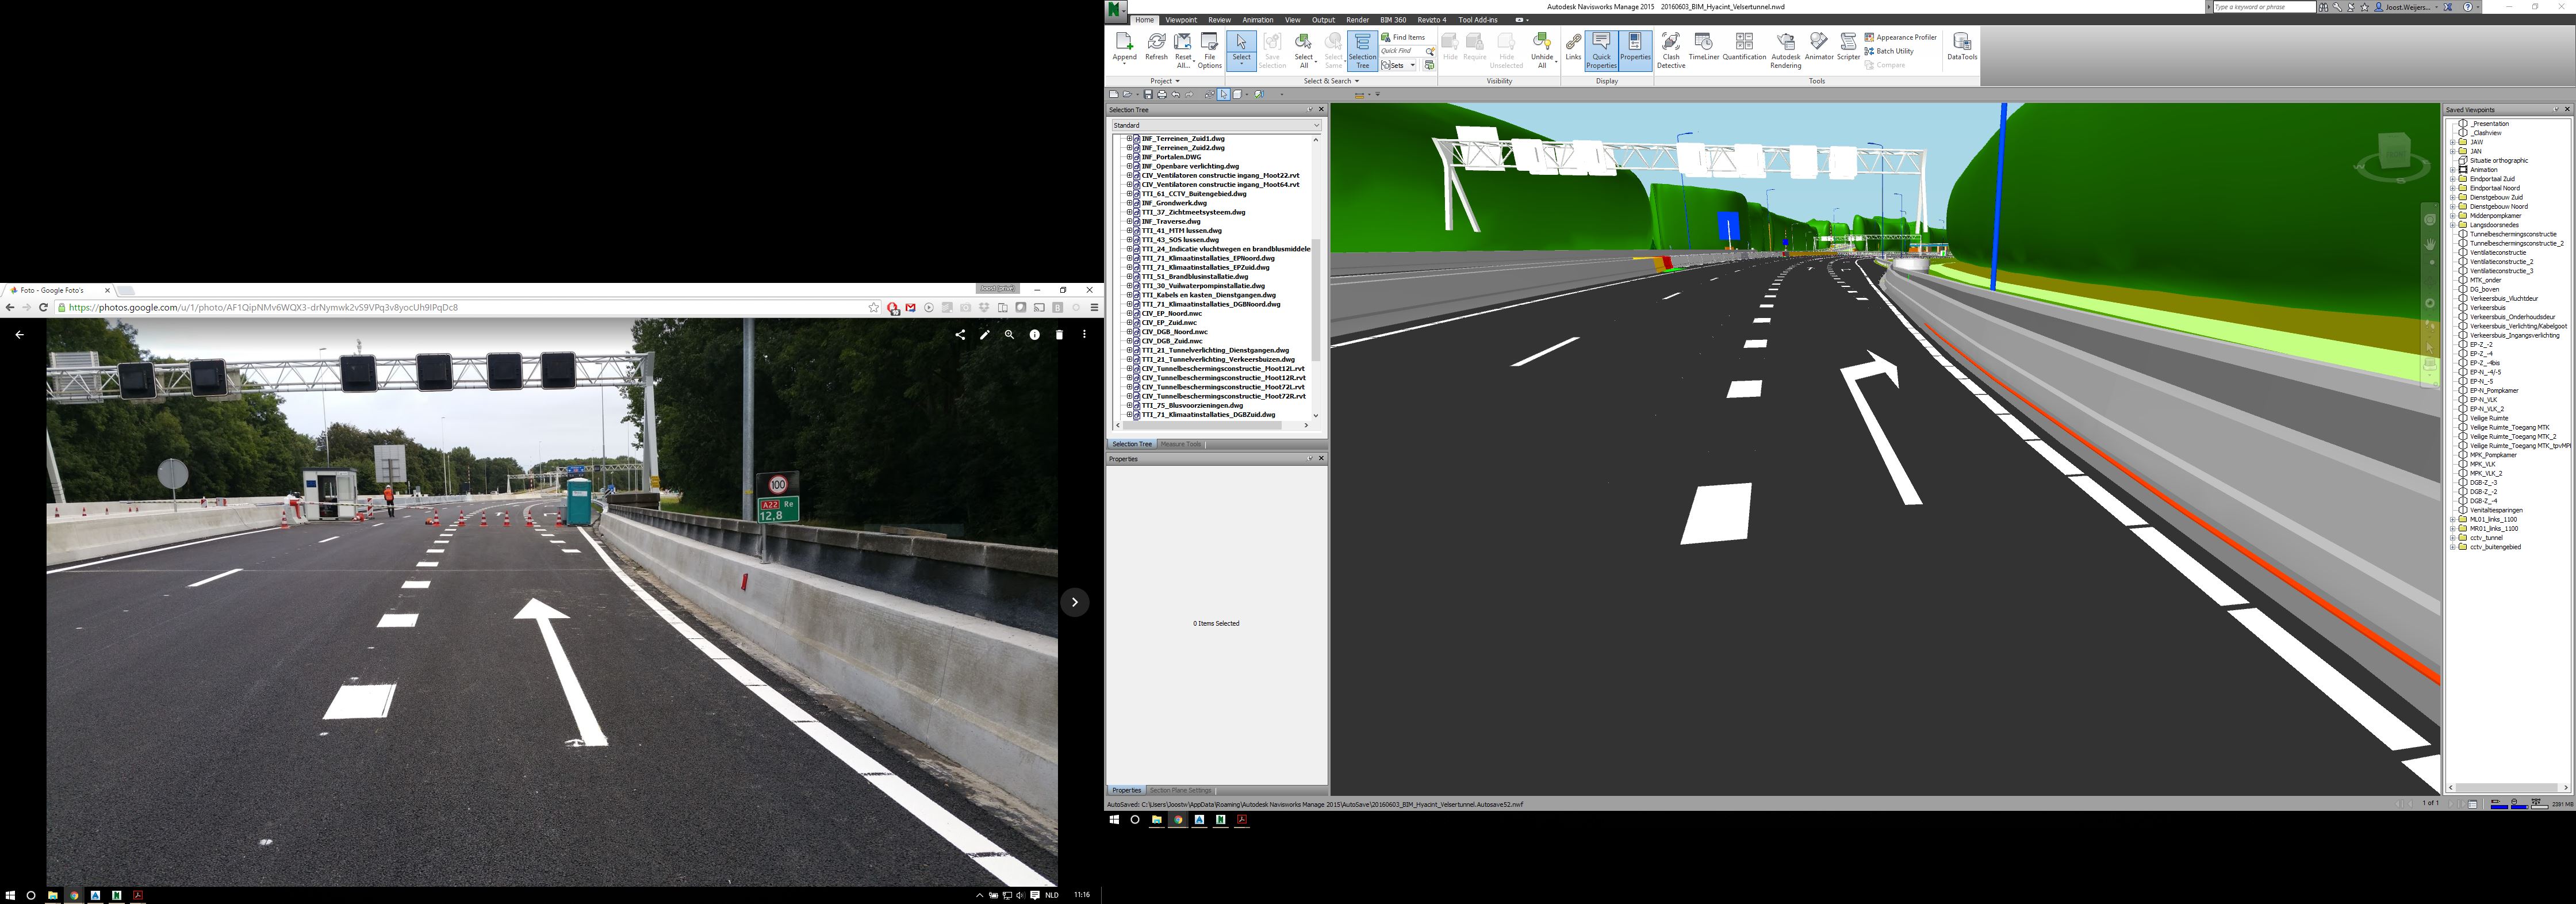Expand the Project panel dropdown
The image size is (2576, 904).
click(x=1165, y=81)
